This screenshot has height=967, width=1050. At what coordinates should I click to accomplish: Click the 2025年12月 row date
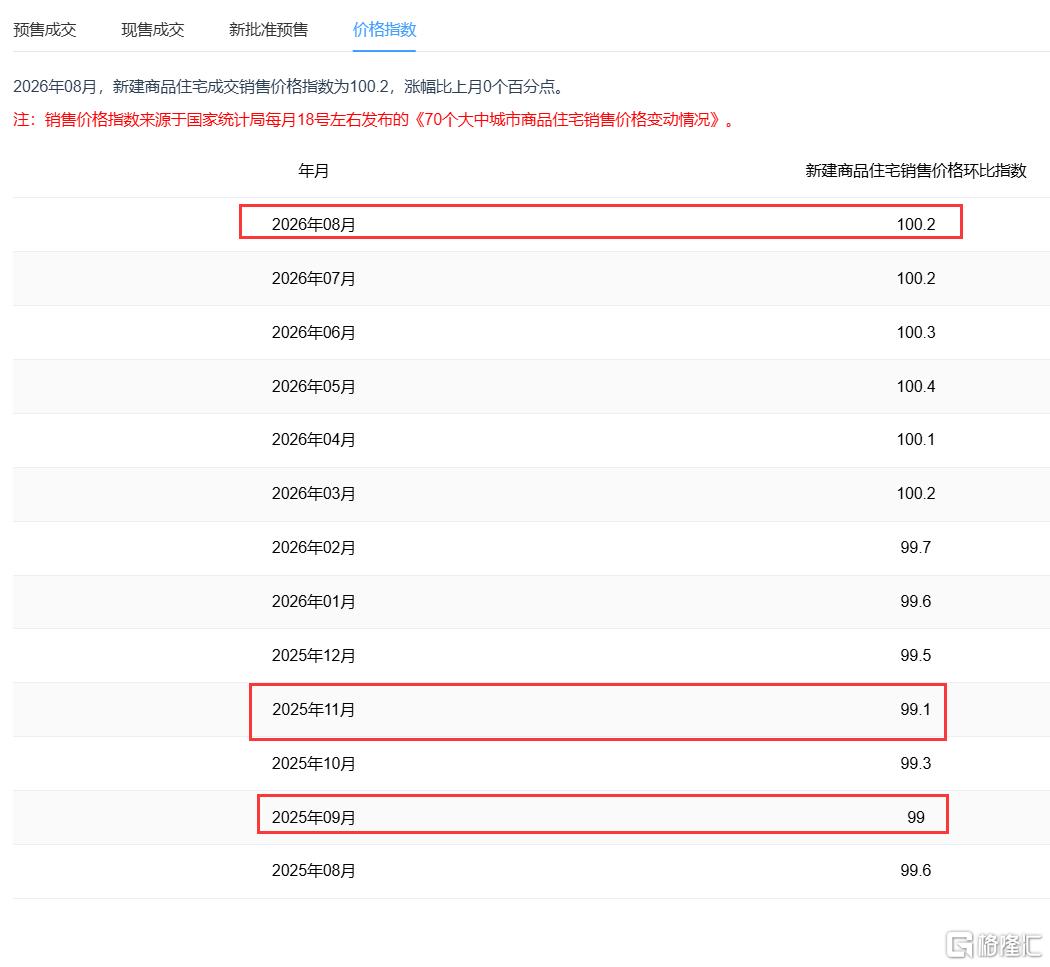pyautogui.click(x=313, y=656)
